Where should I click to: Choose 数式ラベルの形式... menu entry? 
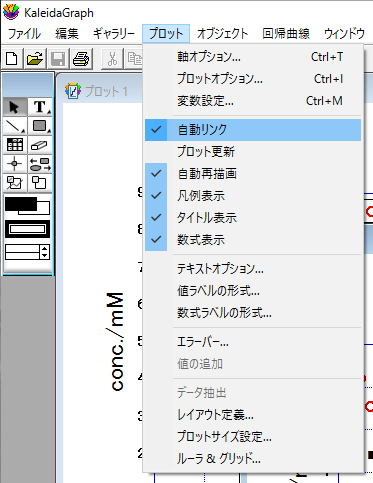253,313
